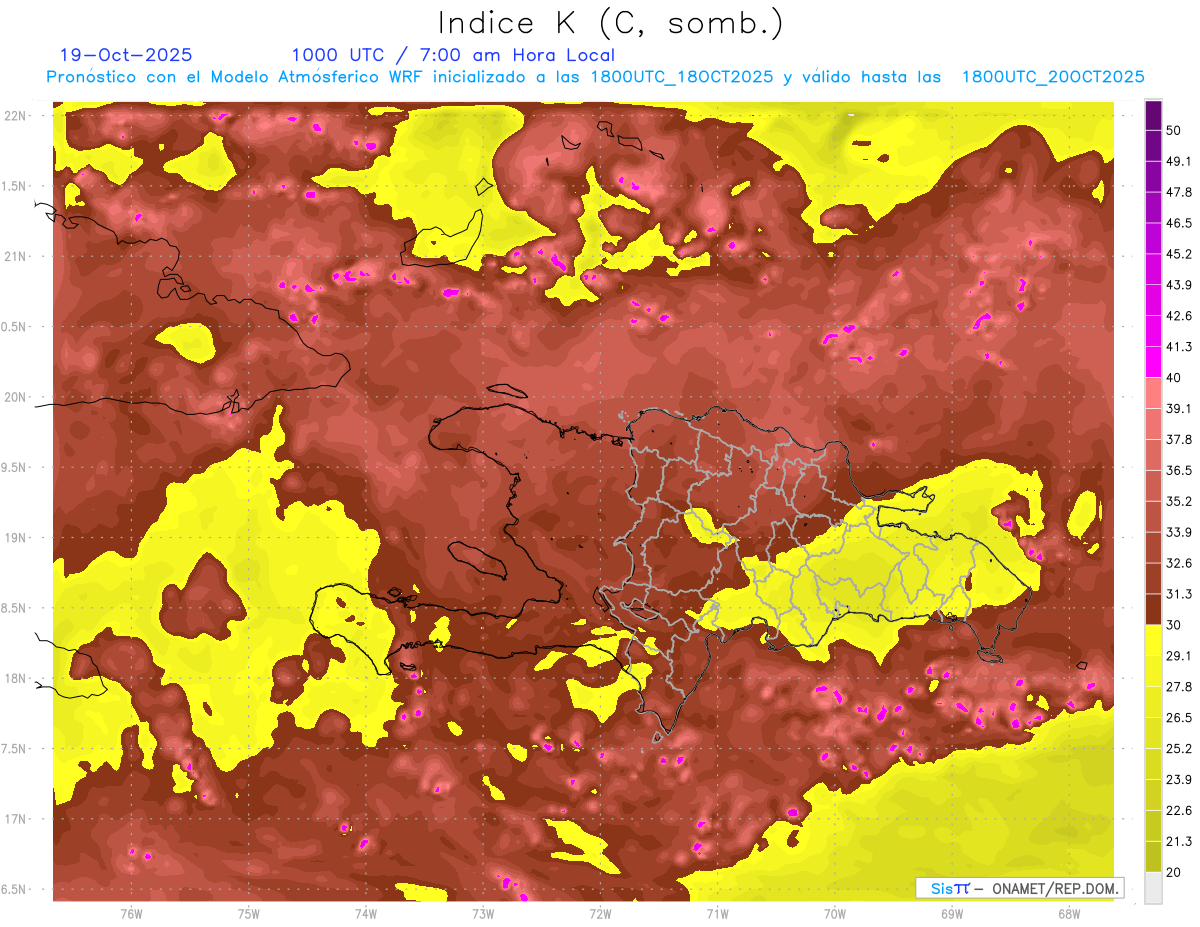Click the colorbar value "22.6"
The height and width of the screenshot is (927, 1200).
[1180, 811]
